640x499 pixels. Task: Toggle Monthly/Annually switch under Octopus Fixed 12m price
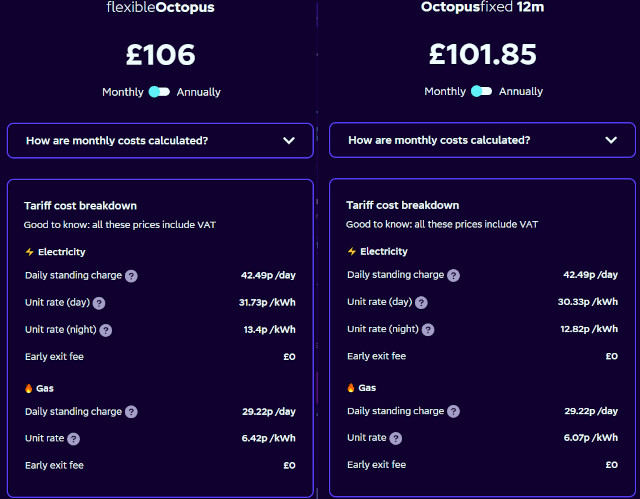pyautogui.click(x=482, y=92)
